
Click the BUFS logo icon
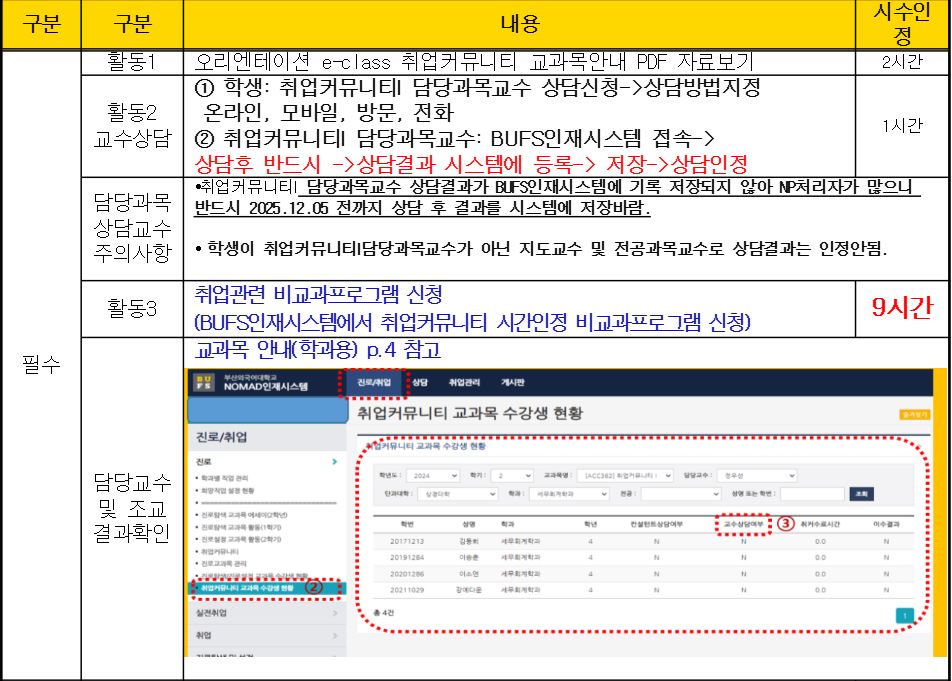[203, 383]
